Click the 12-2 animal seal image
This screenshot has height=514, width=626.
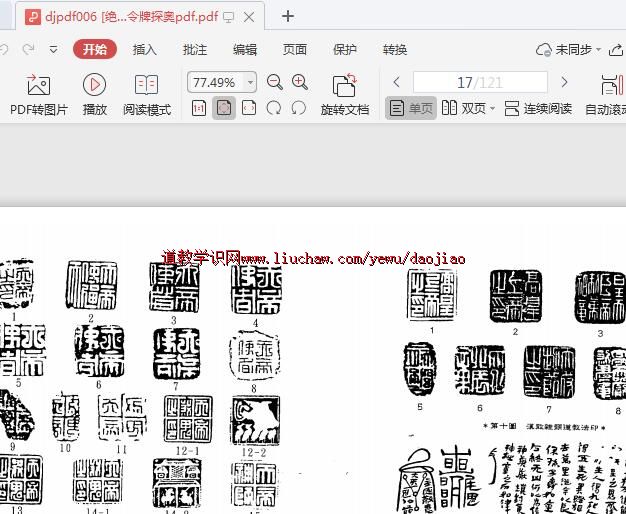coord(255,420)
